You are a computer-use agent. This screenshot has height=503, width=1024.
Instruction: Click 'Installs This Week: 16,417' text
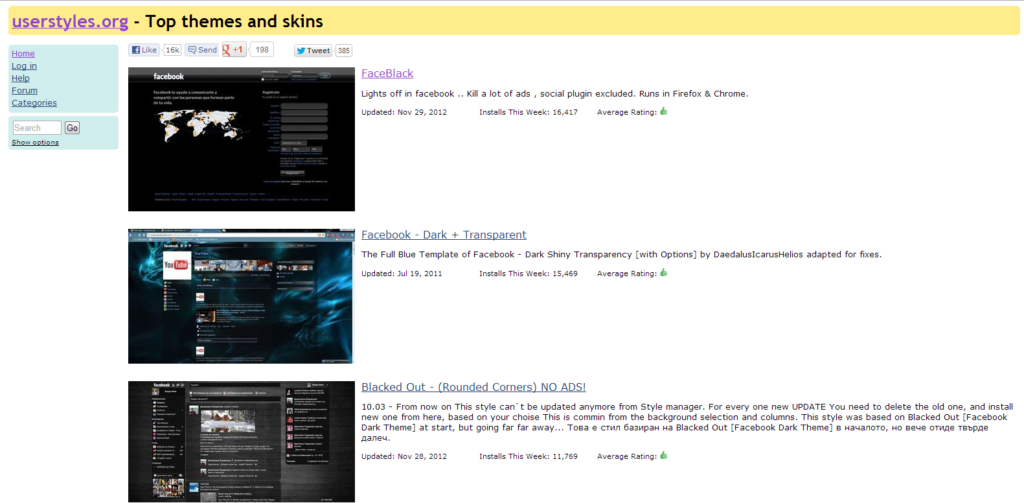point(528,112)
